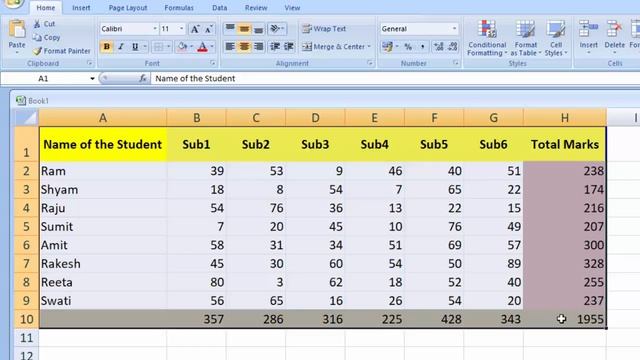Switch to the View tab
640x360 pixels.
[292, 8]
